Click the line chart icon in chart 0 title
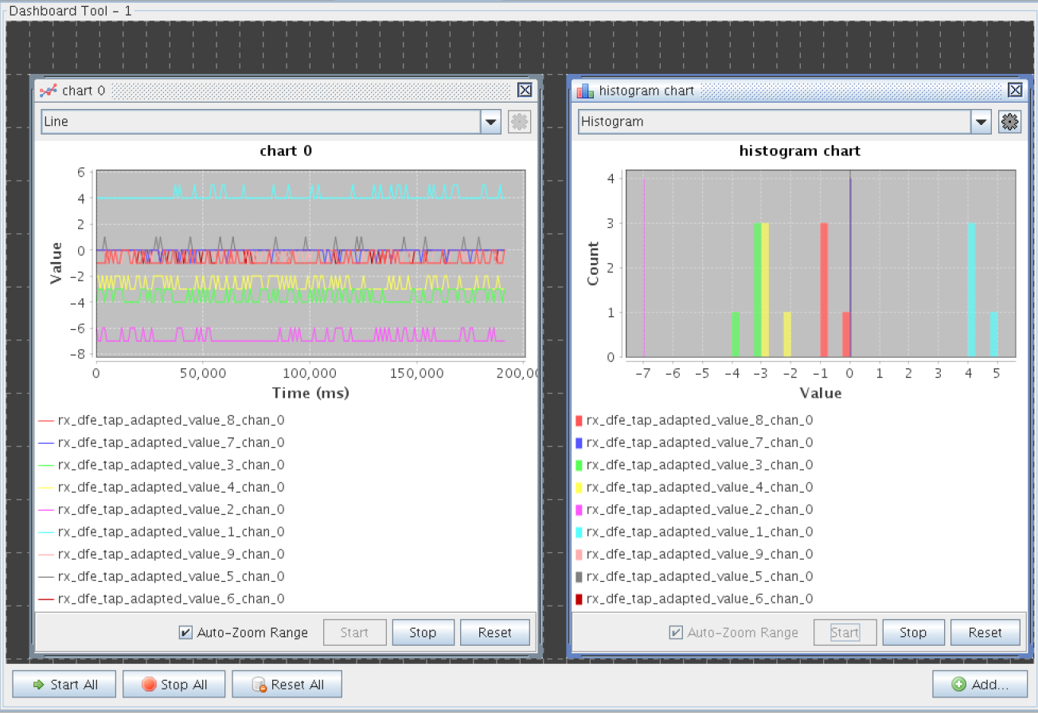 47,90
